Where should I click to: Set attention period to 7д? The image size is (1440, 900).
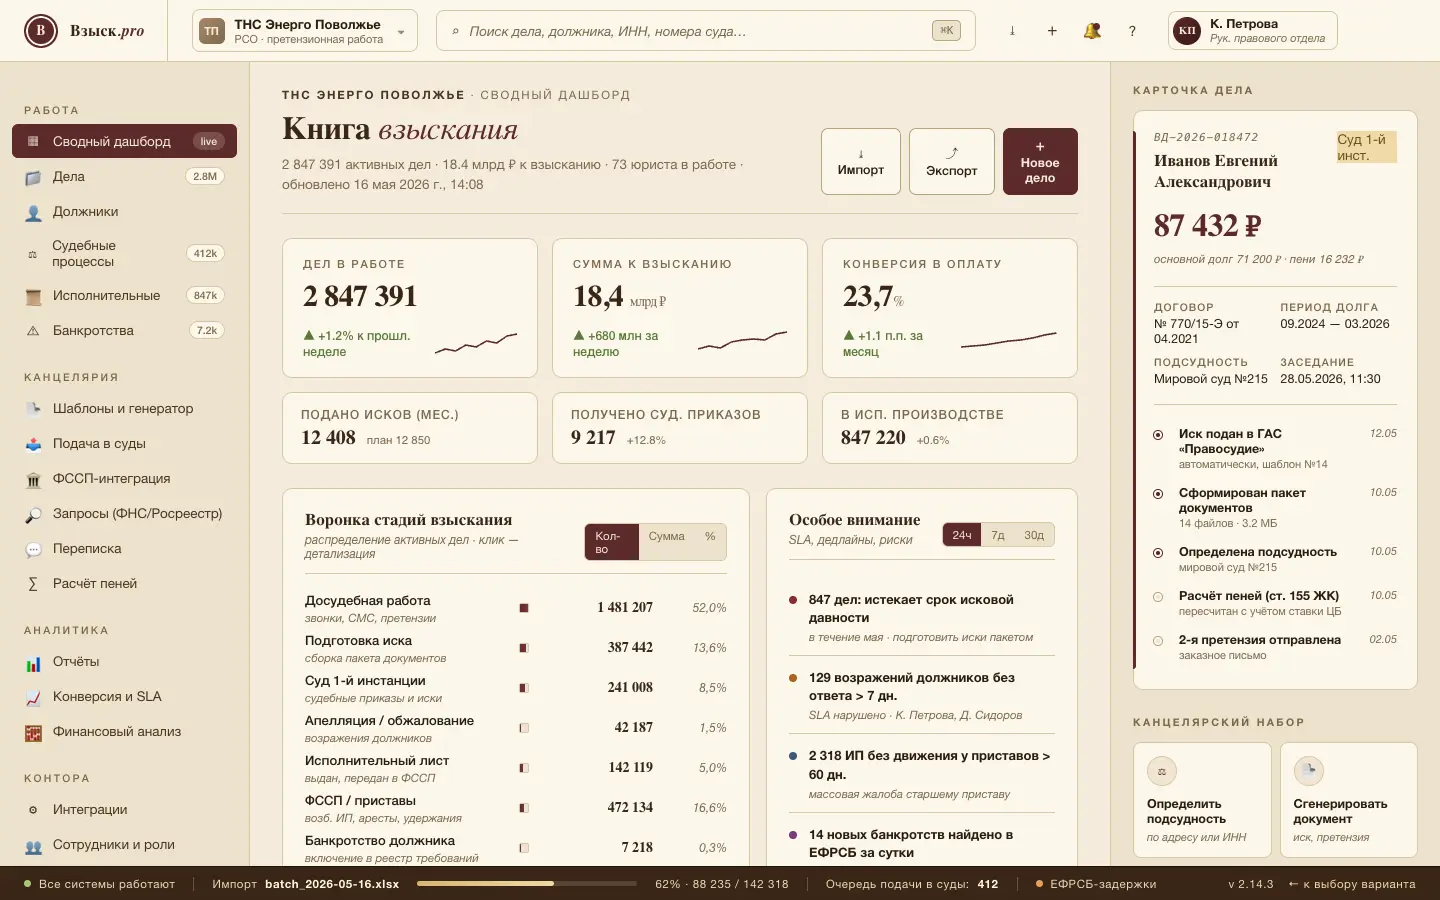click(998, 535)
